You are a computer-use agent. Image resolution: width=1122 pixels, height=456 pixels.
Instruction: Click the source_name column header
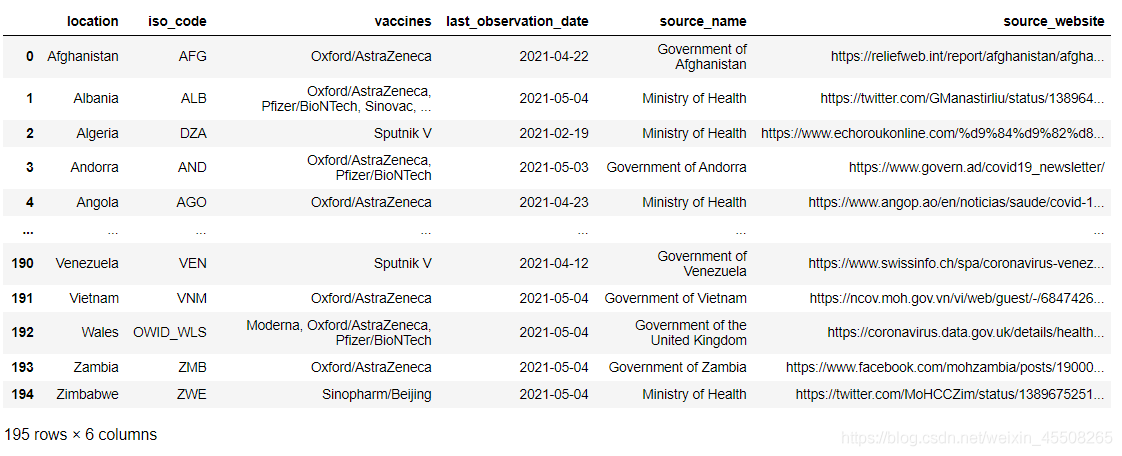click(x=703, y=21)
